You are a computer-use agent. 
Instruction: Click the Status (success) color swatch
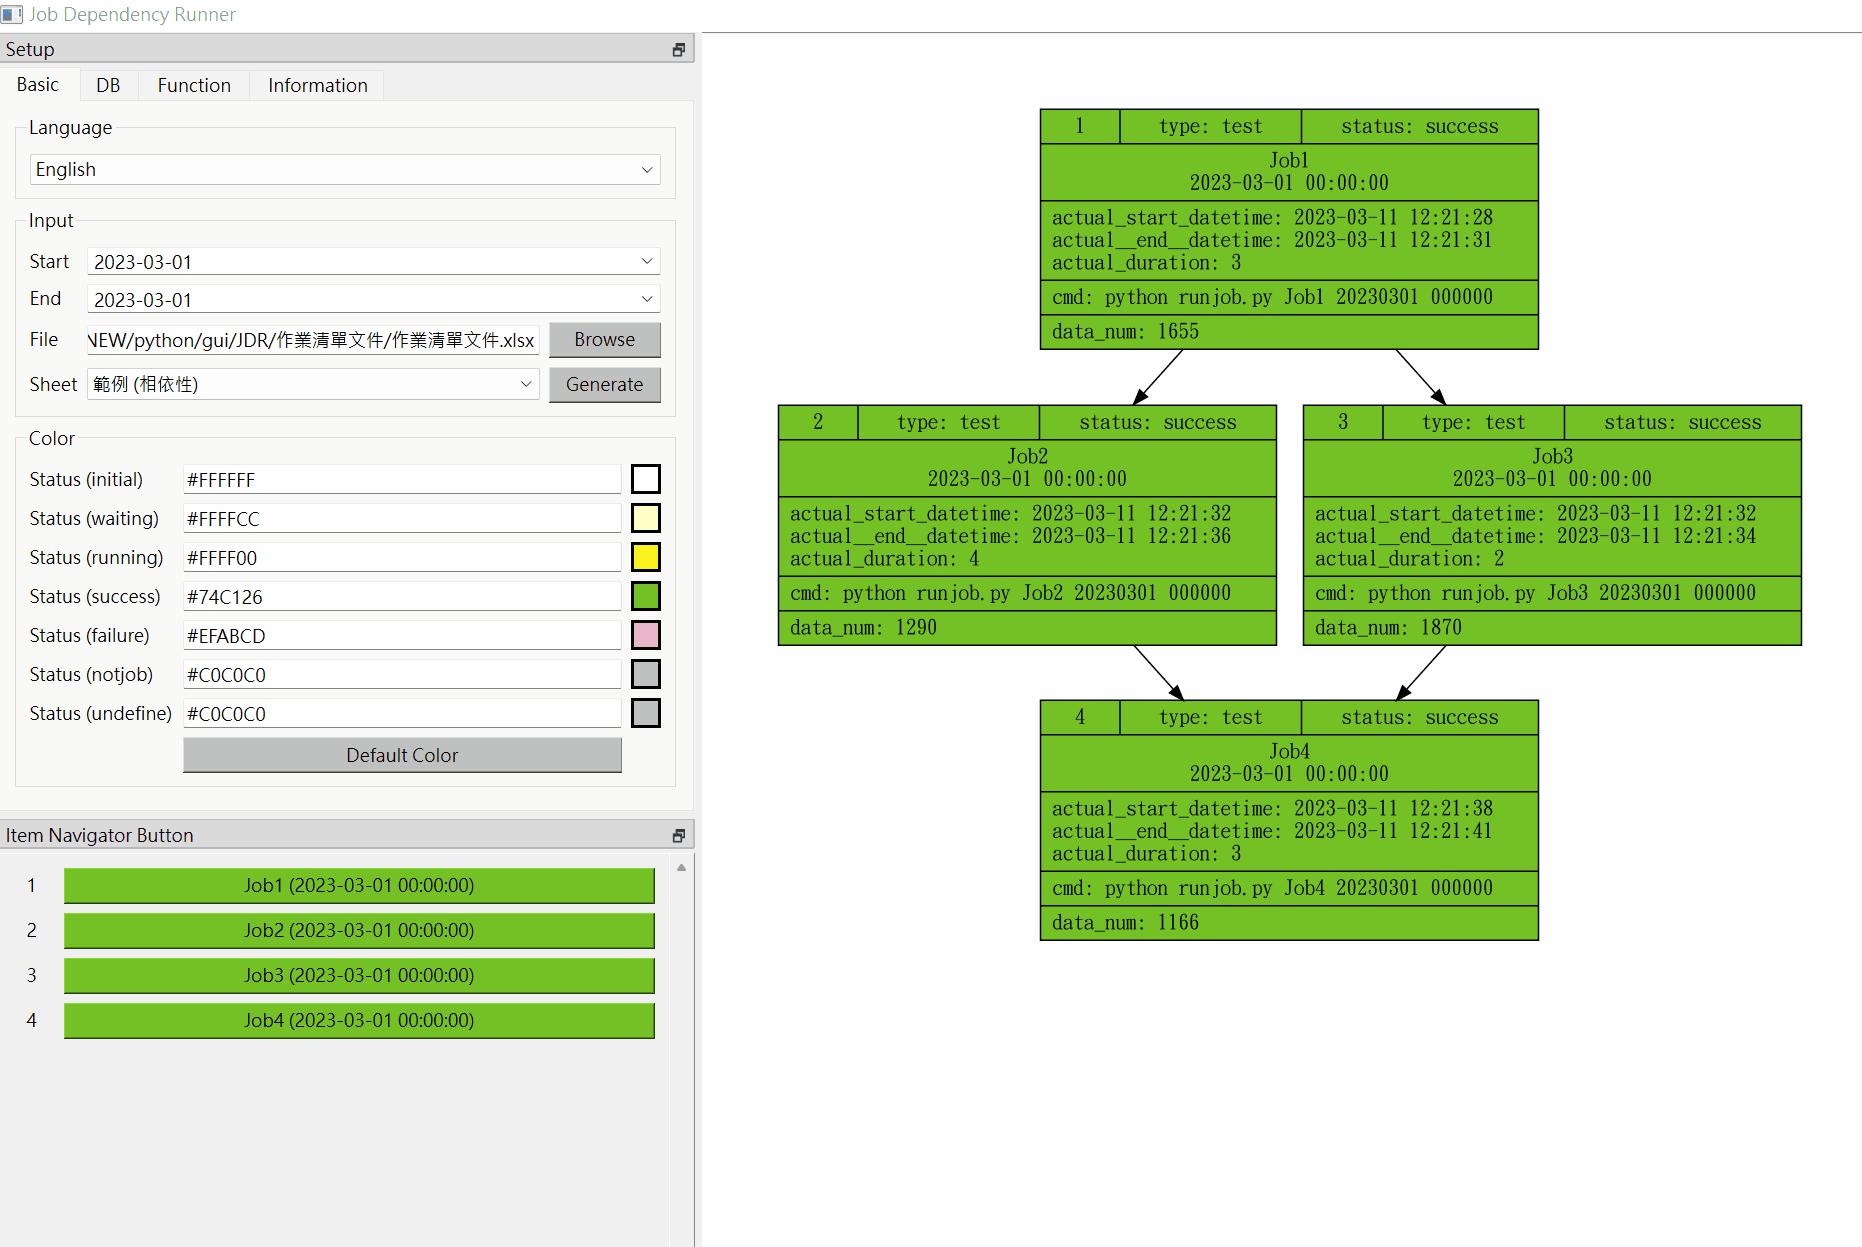click(x=645, y=596)
